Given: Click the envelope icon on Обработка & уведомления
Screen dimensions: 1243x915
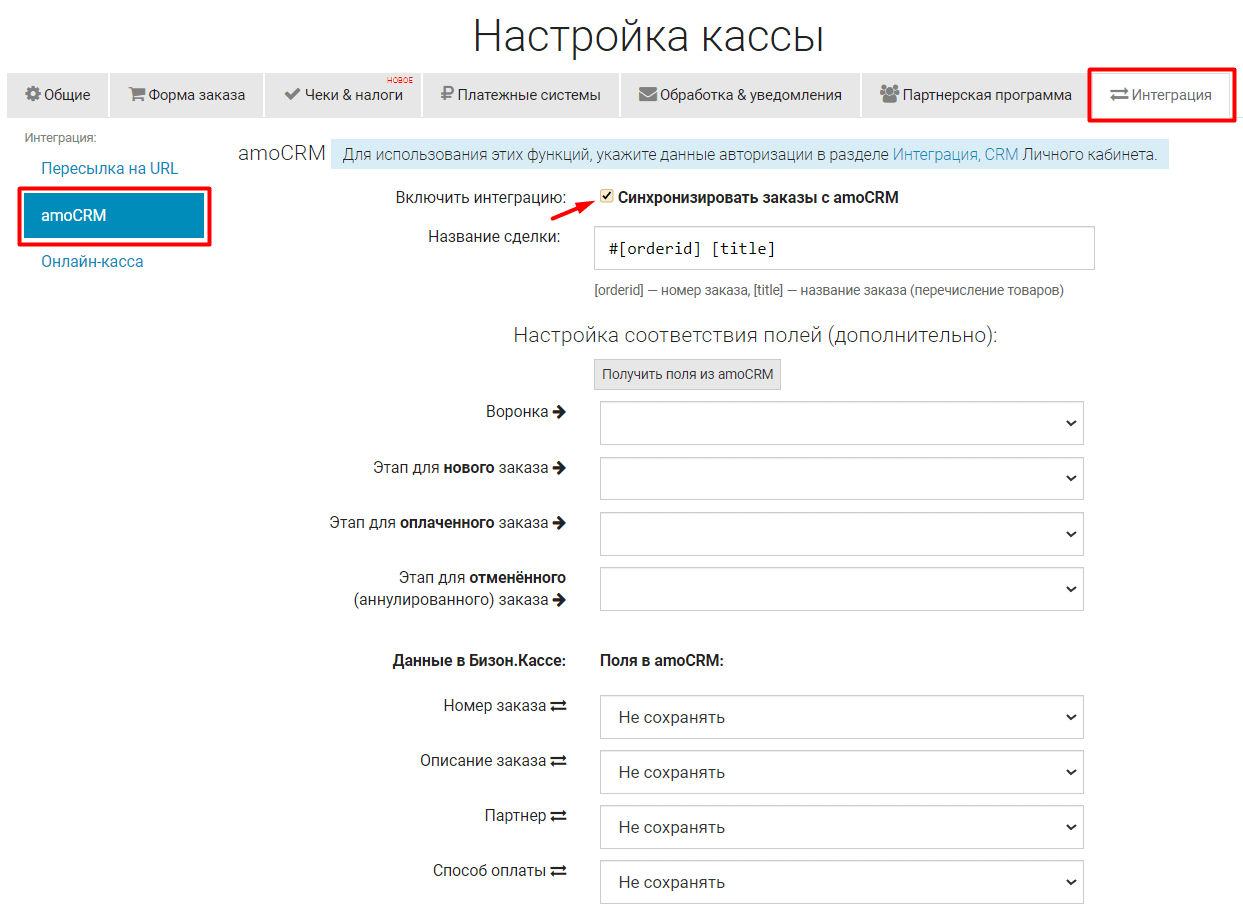Looking at the screenshot, I should tap(647, 95).
